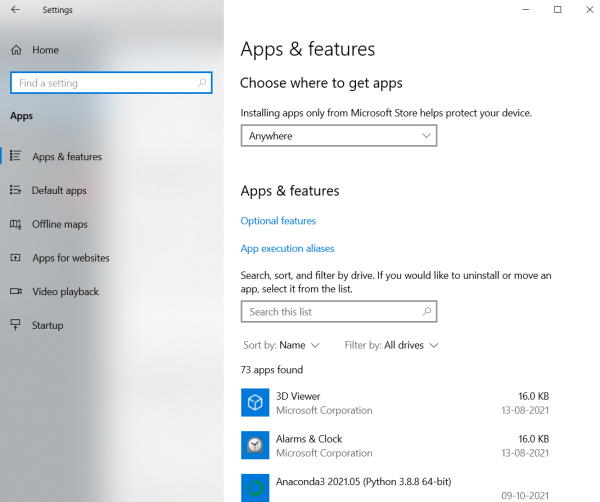Expand the Sort by Name dropdown

coord(281,345)
